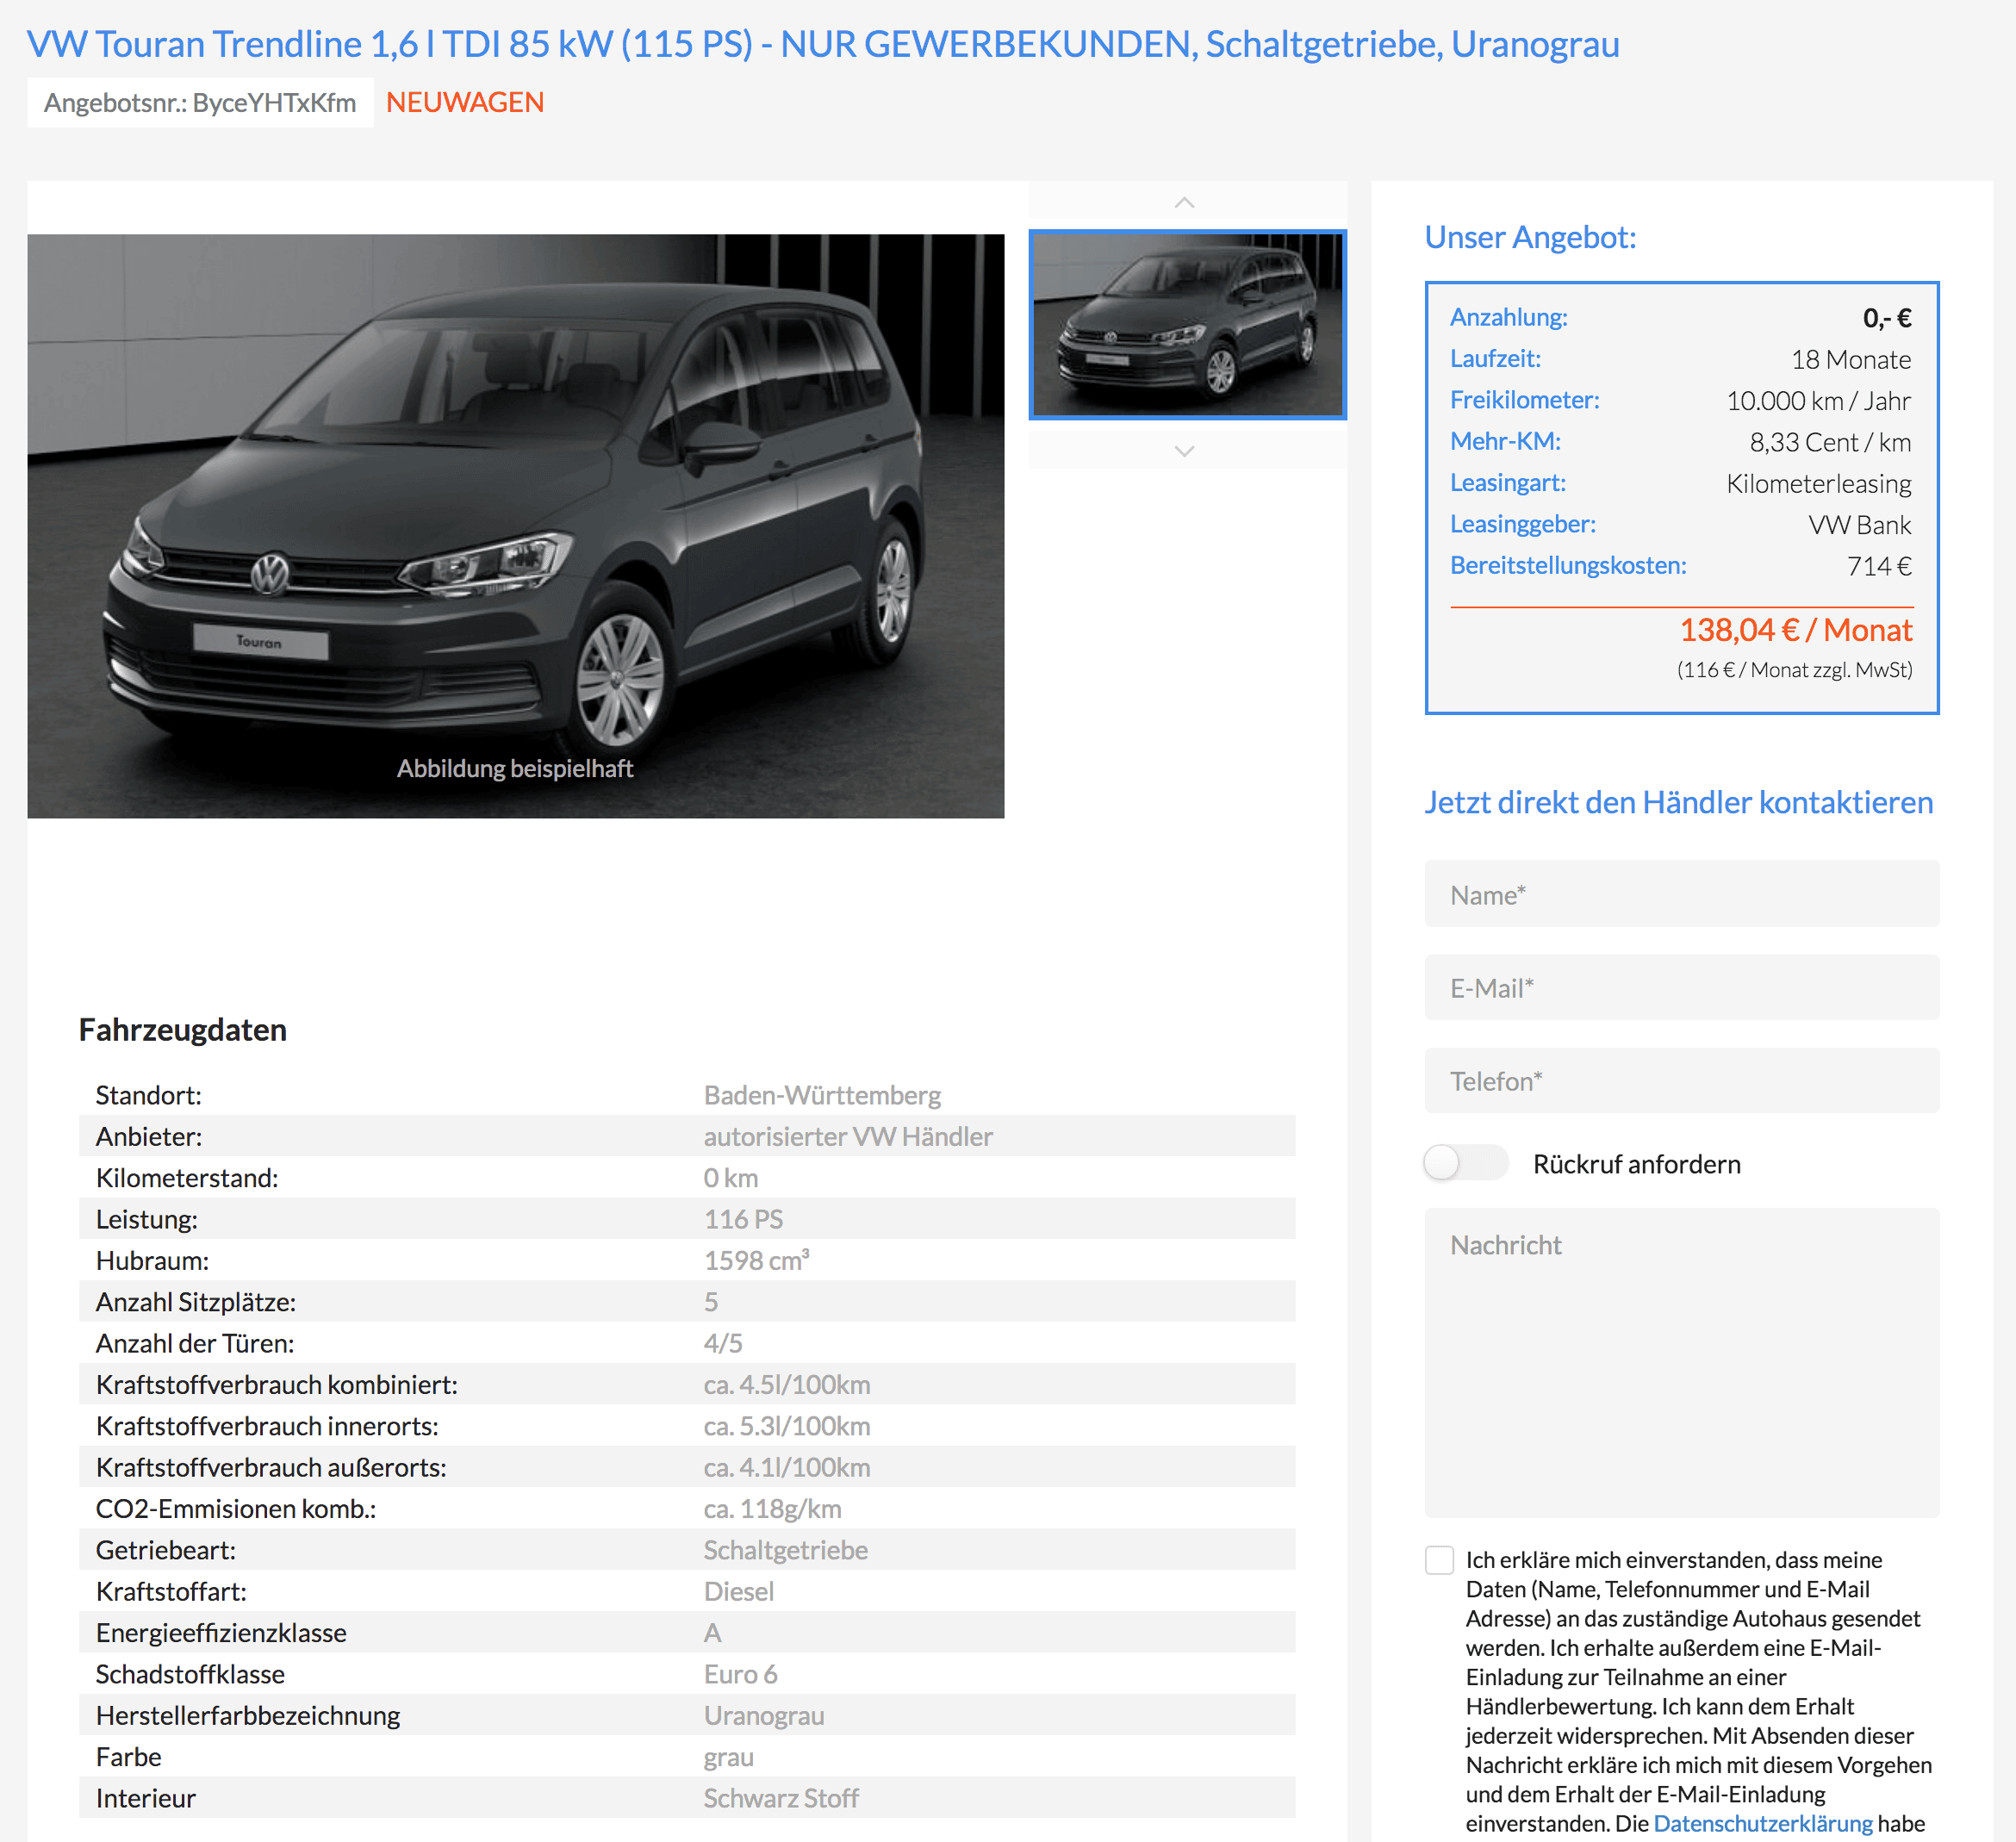Click the Kraftstoffart value Diesel
The height and width of the screenshot is (1842, 2016).
tap(739, 1591)
